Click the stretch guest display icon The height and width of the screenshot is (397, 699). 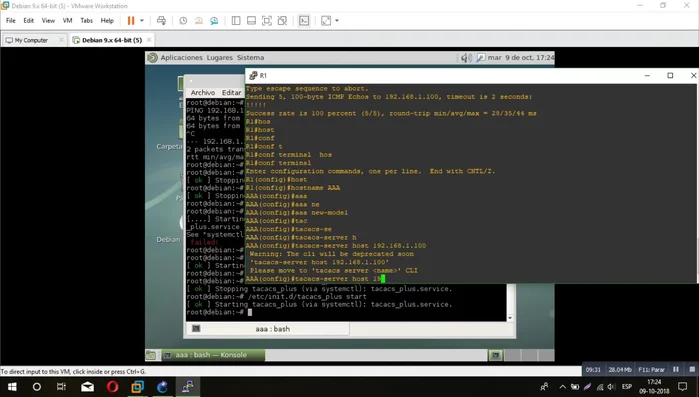(x=326, y=20)
